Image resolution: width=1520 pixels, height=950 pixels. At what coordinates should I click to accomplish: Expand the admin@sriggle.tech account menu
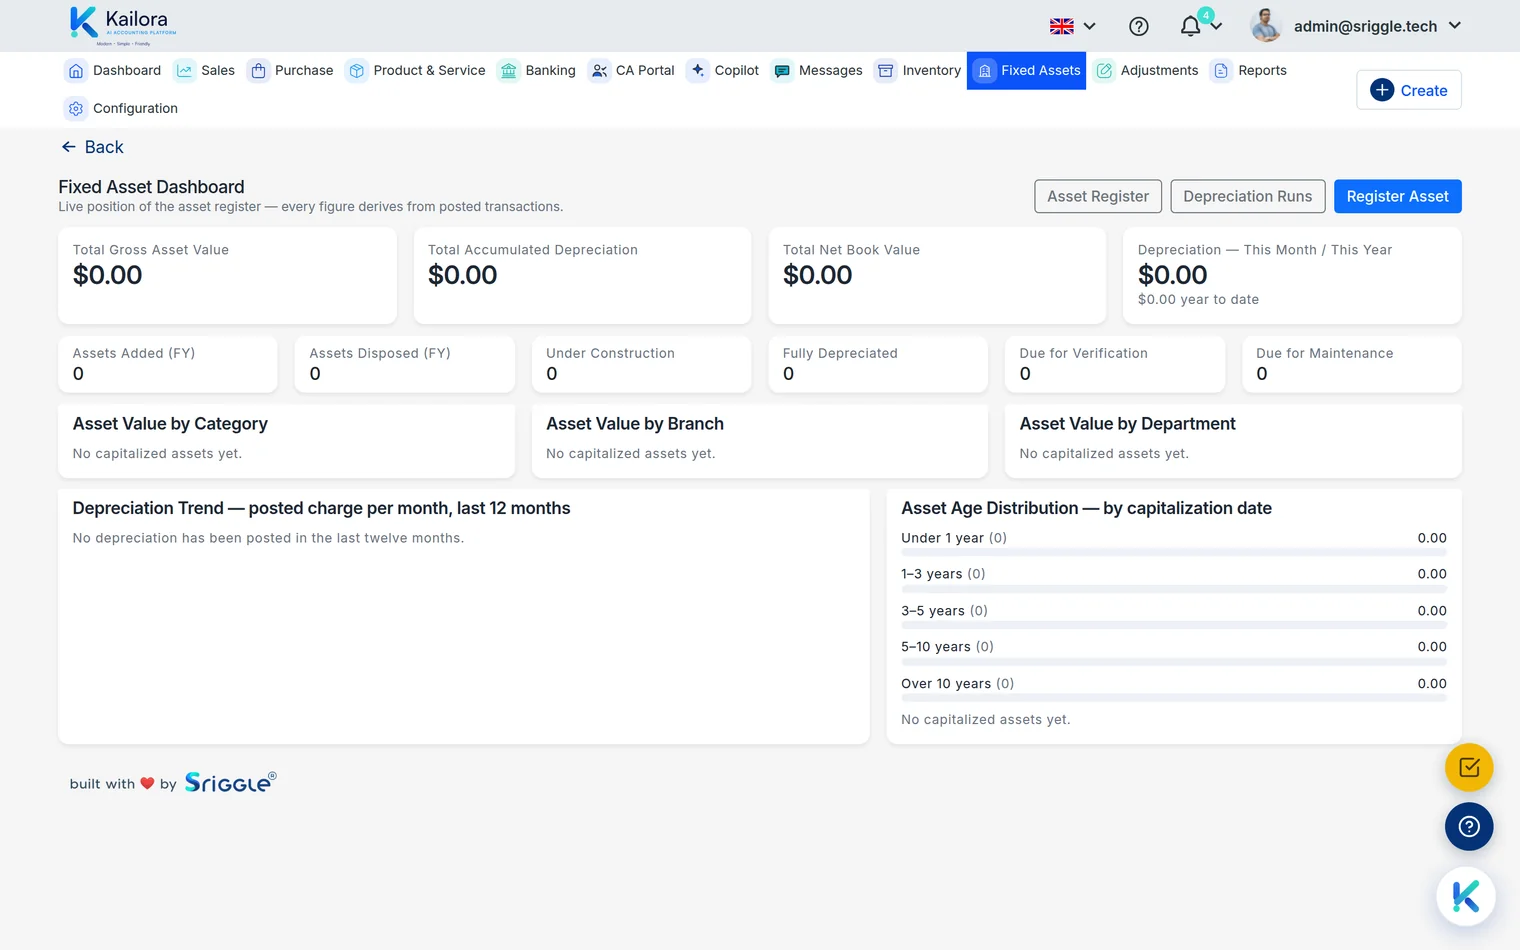click(x=1377, y=26)
